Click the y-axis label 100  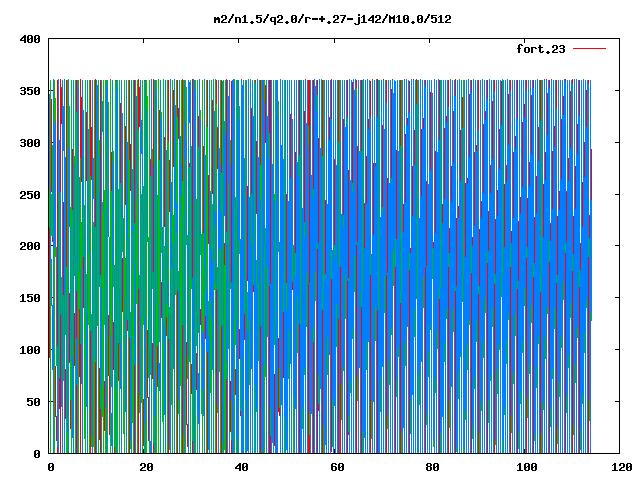tap(30, 350)
